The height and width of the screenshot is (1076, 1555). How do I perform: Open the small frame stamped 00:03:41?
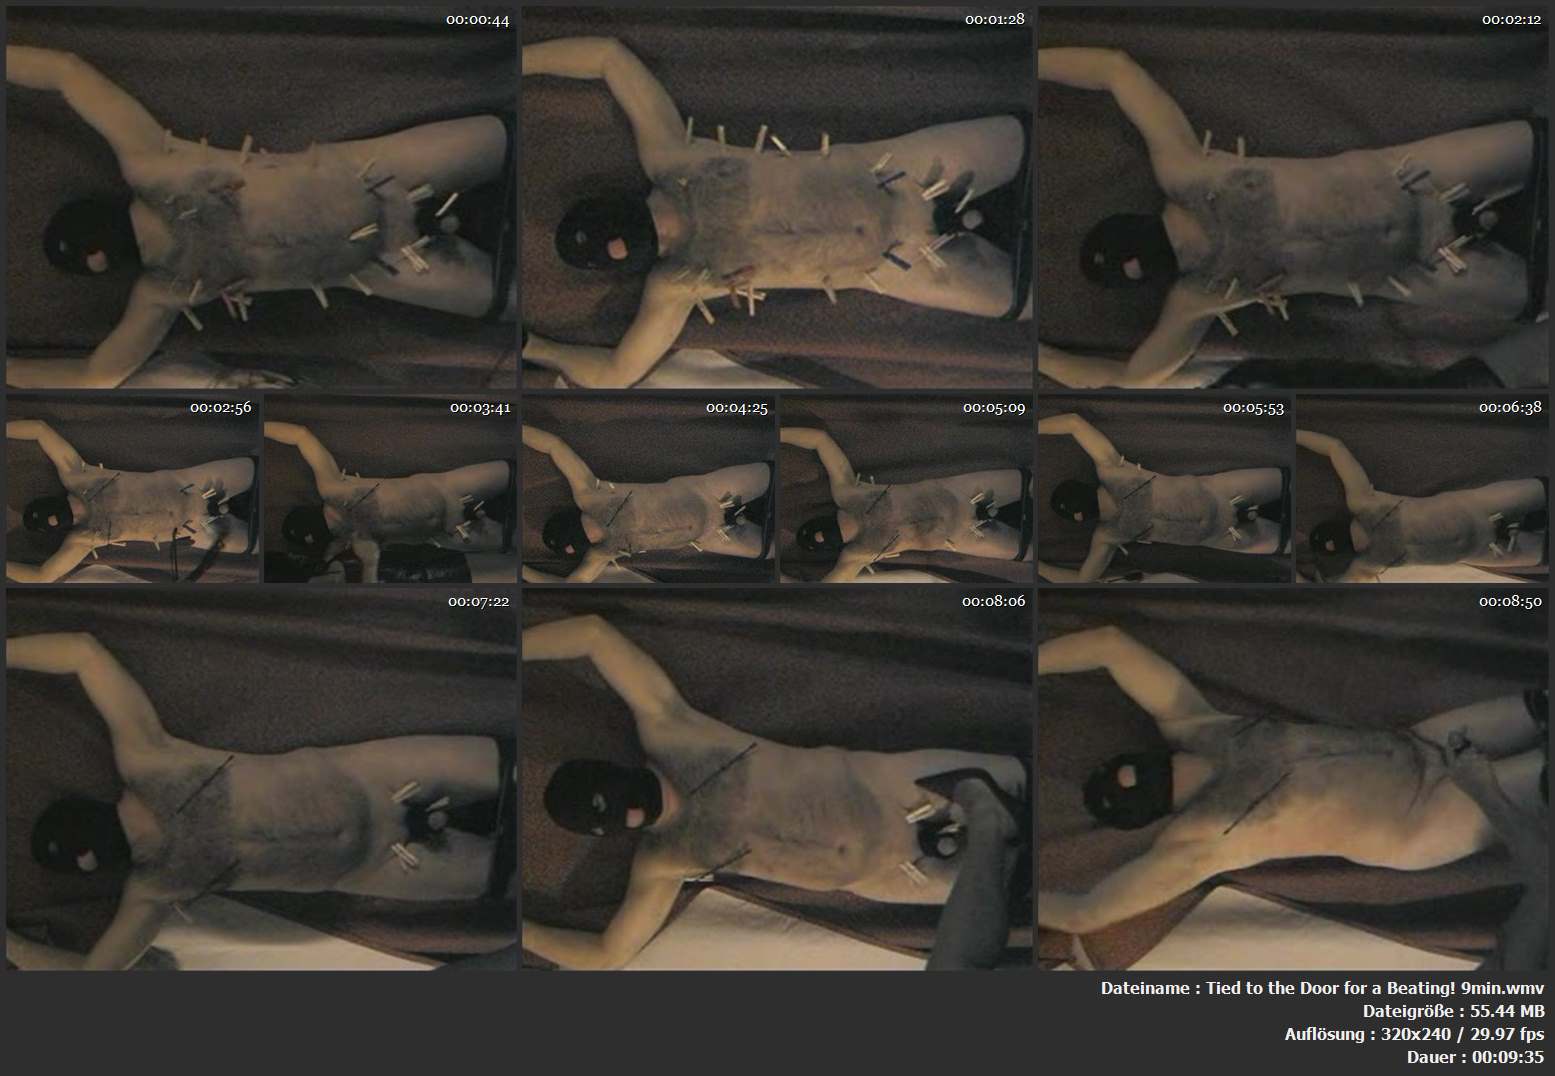[x=390, y=488]
